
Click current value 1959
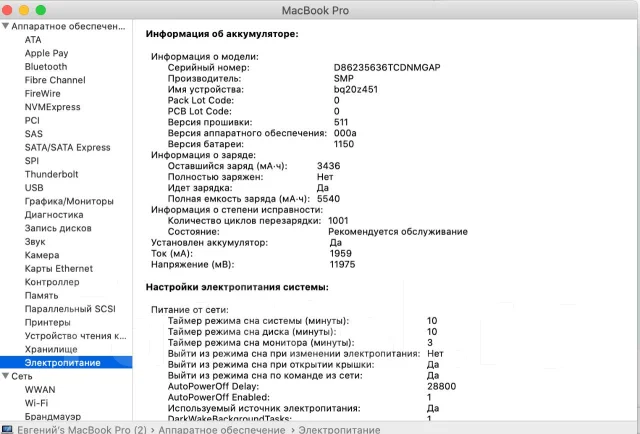point(340,254)
